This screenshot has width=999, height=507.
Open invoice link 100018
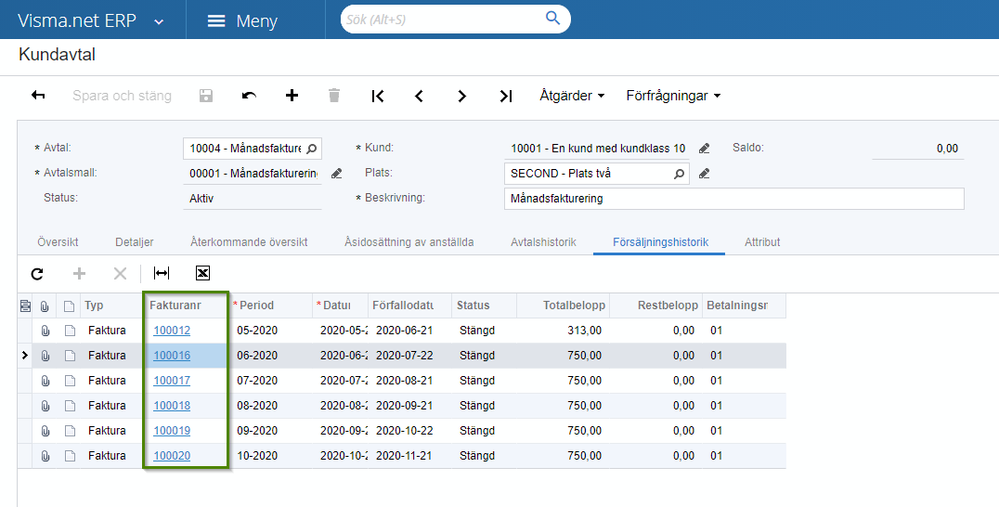click(x=172, y=406)
